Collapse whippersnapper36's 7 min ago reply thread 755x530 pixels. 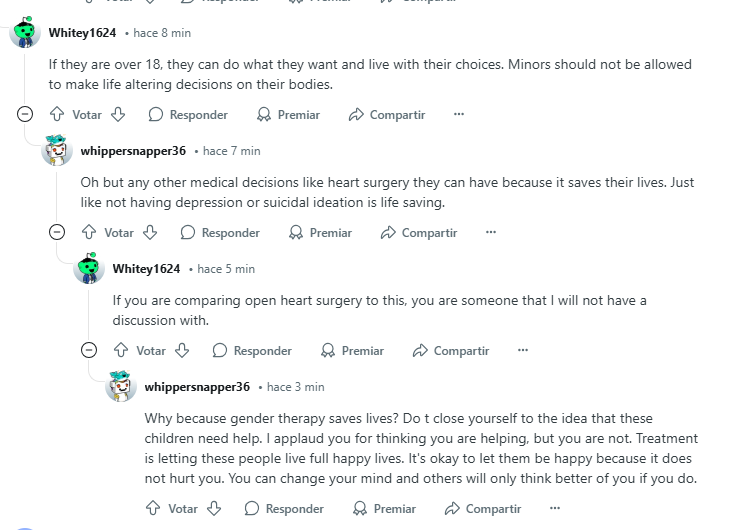pyautogui.click(x=57, y=232)
